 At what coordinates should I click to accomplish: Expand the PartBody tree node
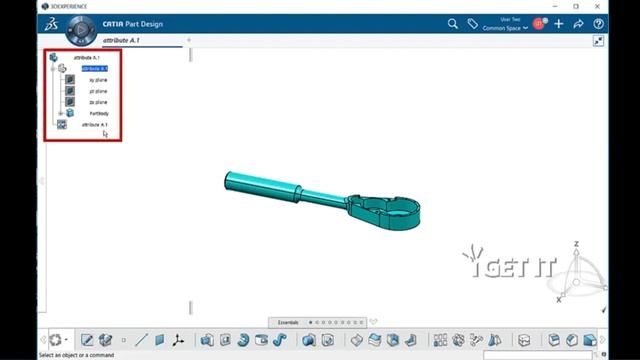(61, 113)
